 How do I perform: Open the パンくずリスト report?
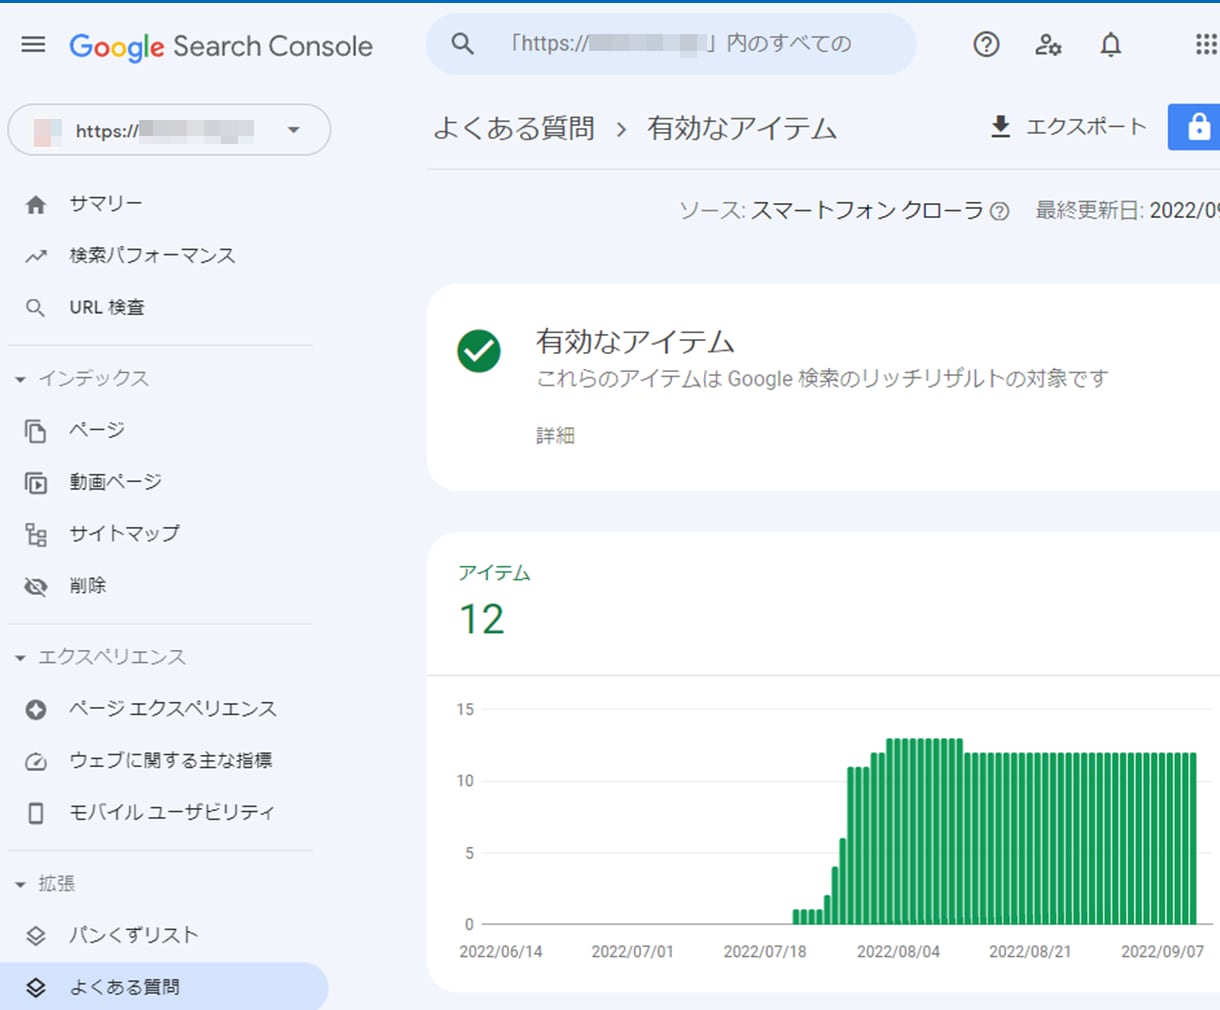pyautogui.click(x=134, y=936)
